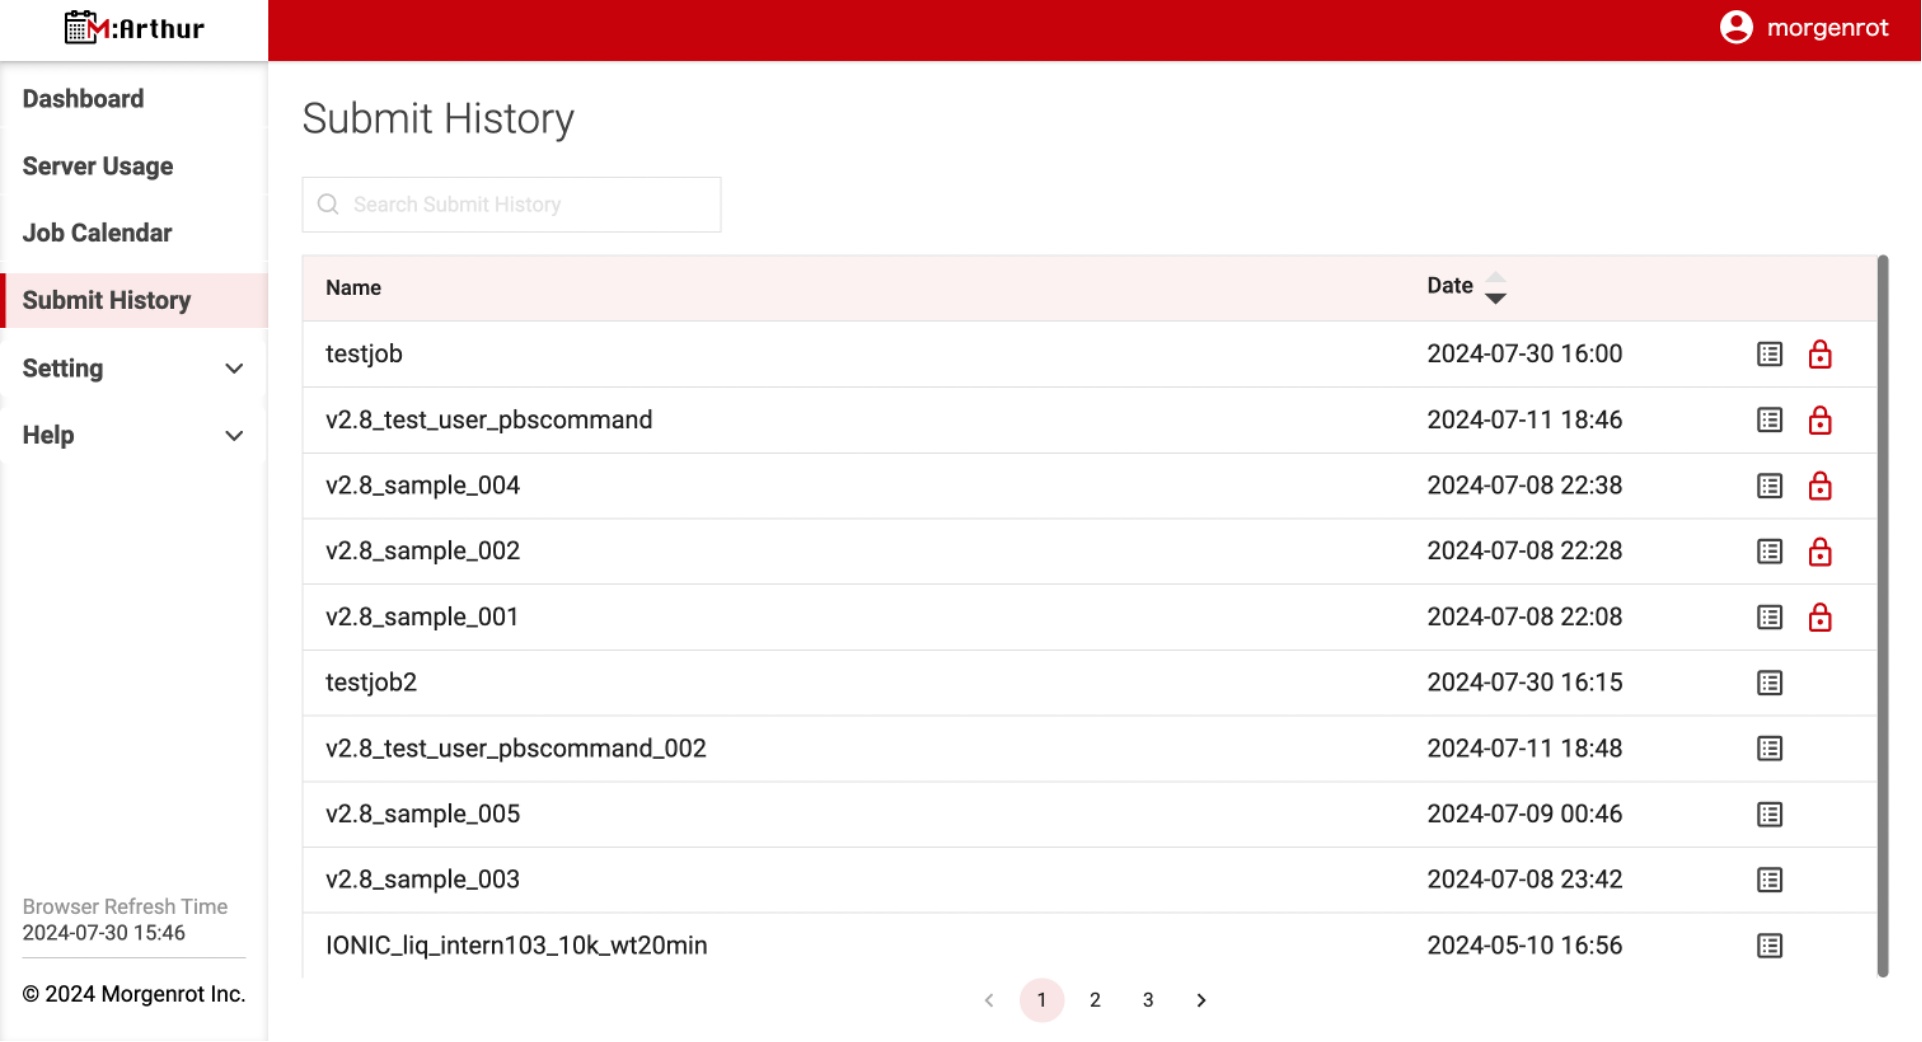Click the morgenrot user account icon
The width and height of the screenshot is (1922, 1042).
point(1736,28)
